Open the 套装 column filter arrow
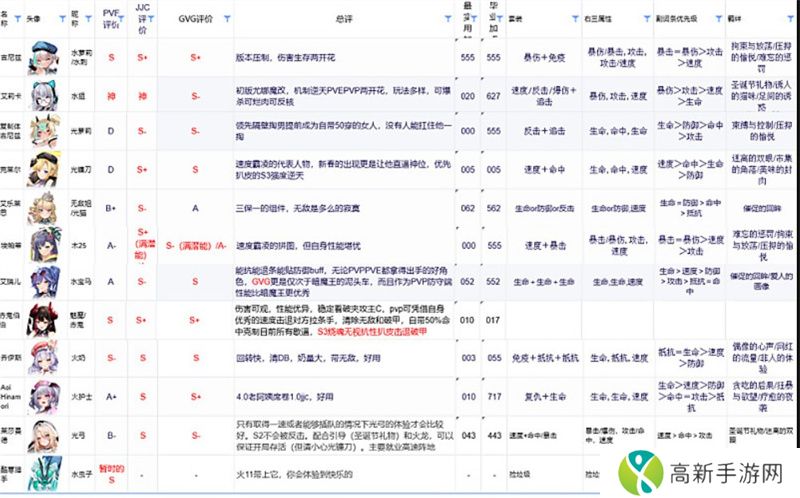 click(575, 19)
